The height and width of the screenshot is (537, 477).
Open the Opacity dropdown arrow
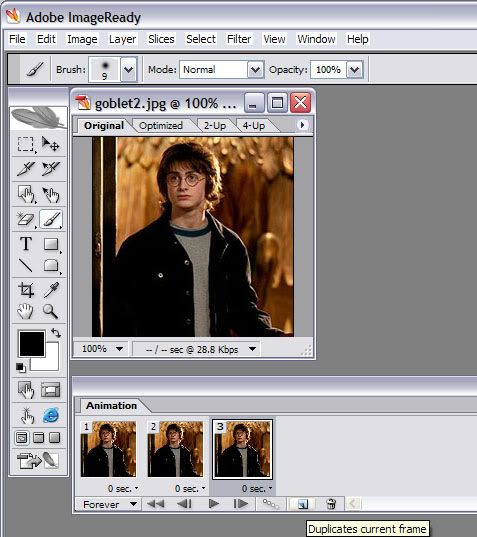pyautogui.click(x=354, y=70)
